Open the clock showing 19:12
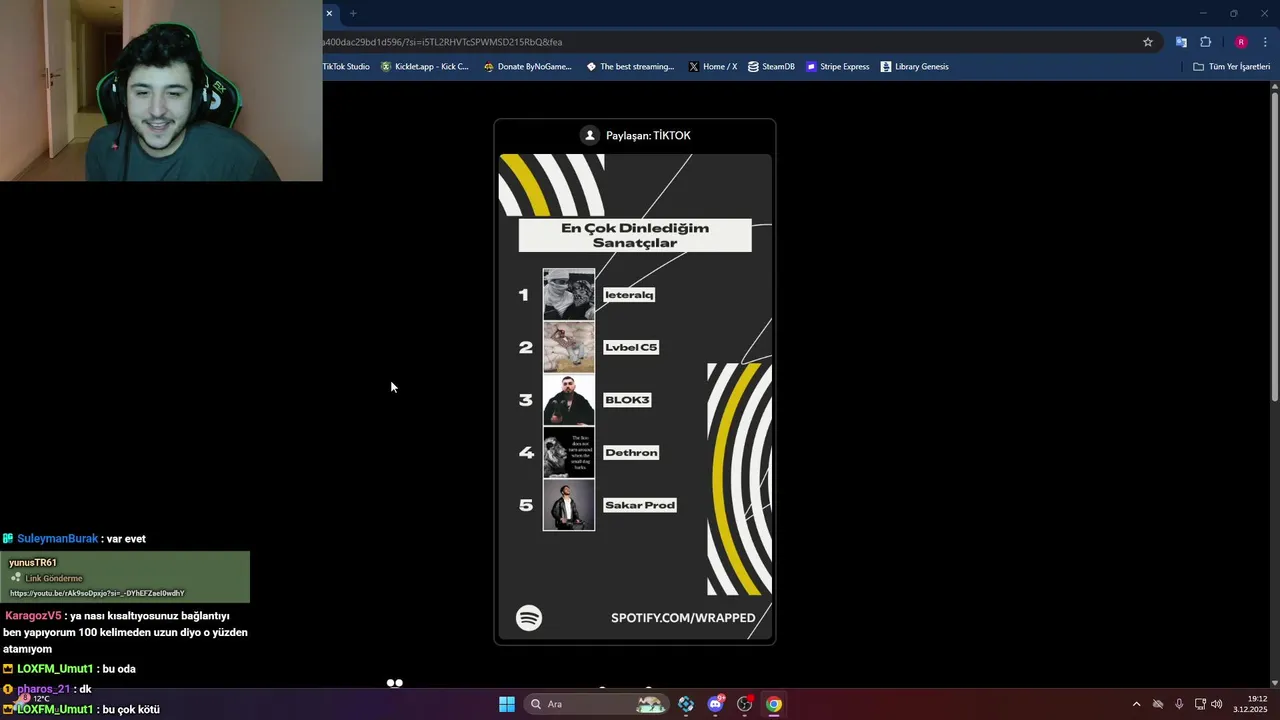Viewport: 1280px width, 720px height. [x=1250, y=704]
